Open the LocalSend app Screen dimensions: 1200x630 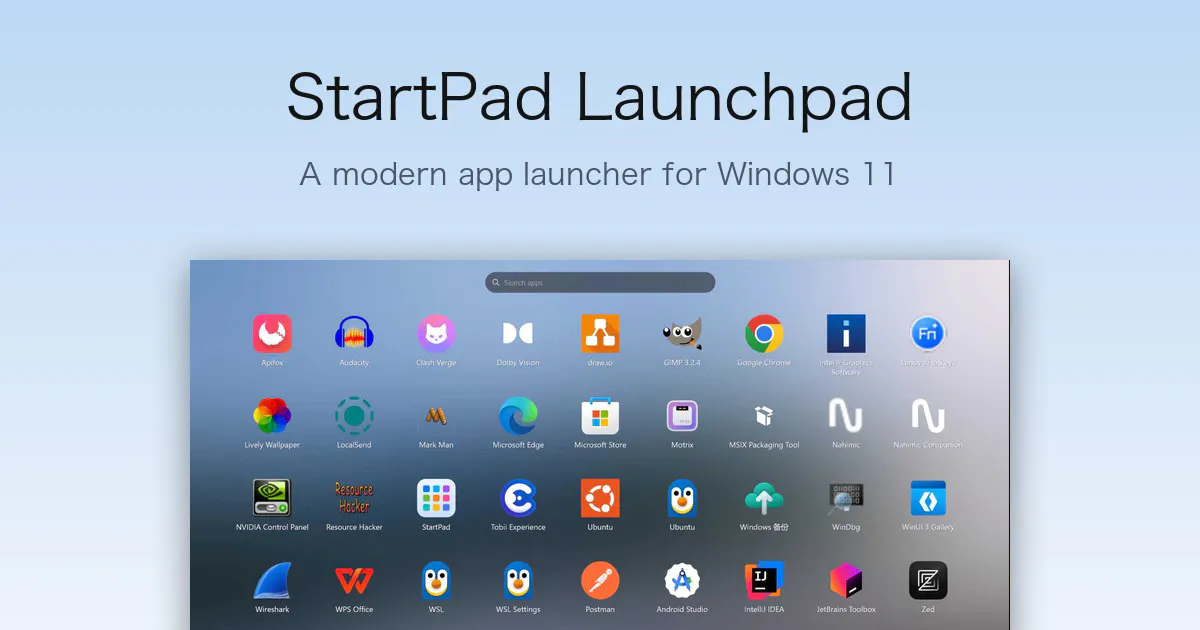tap(354, 415)
